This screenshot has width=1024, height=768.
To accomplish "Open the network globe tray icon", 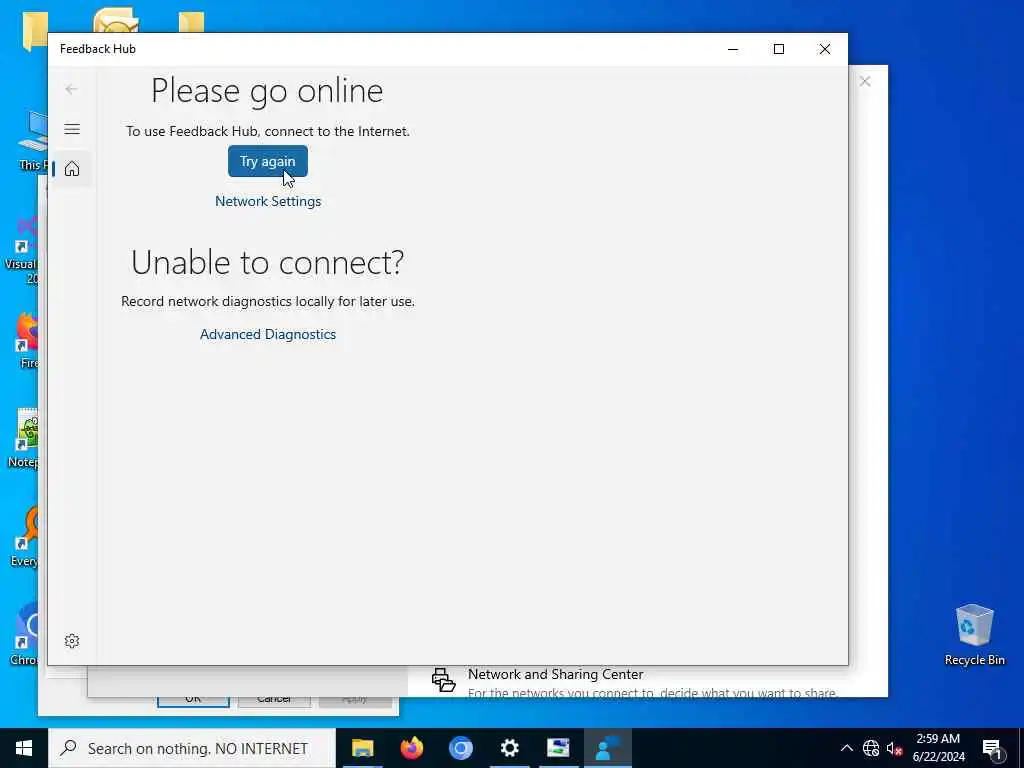I will (x=871, y=748).
